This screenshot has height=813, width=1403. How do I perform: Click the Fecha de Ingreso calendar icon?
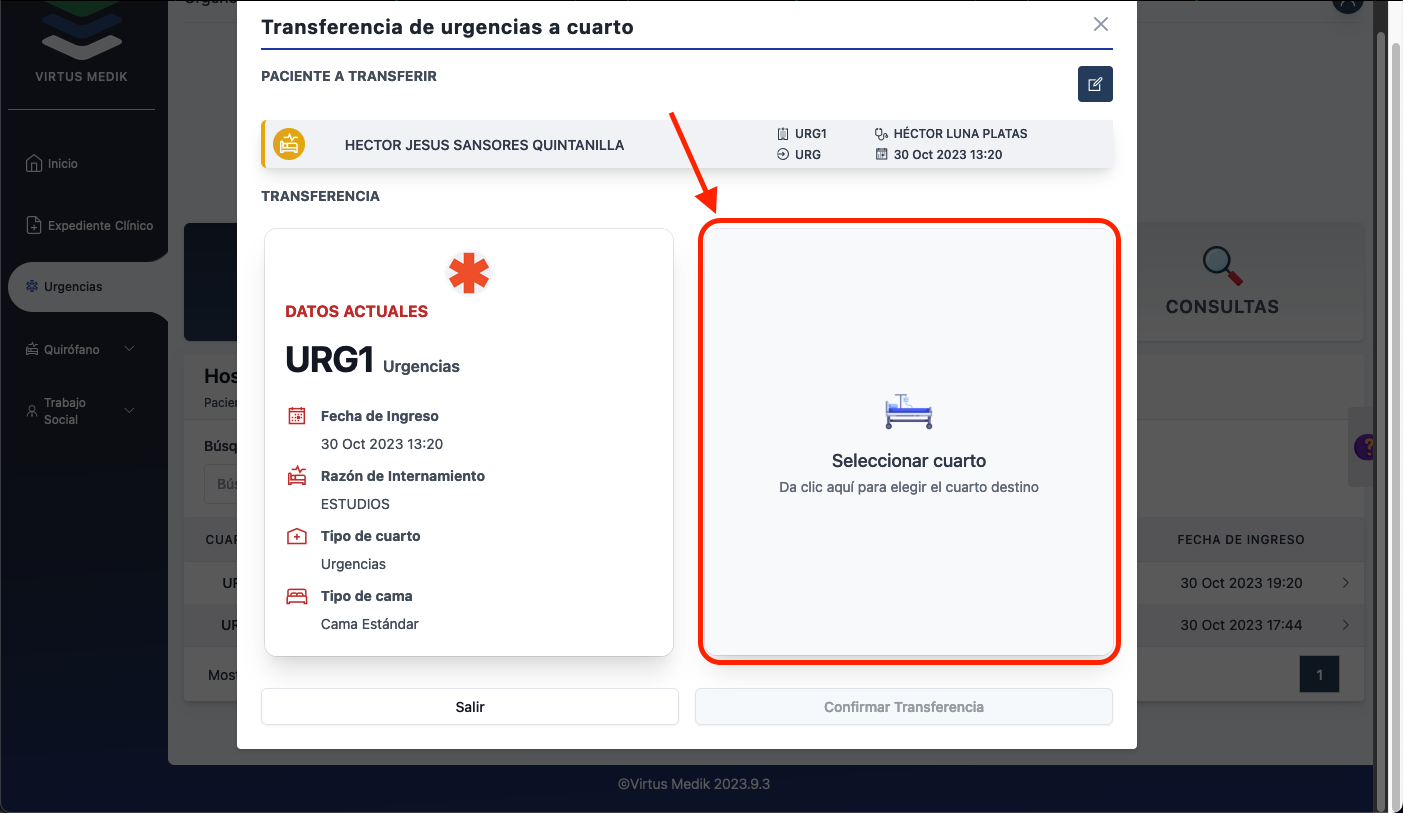tap(297, 416)
